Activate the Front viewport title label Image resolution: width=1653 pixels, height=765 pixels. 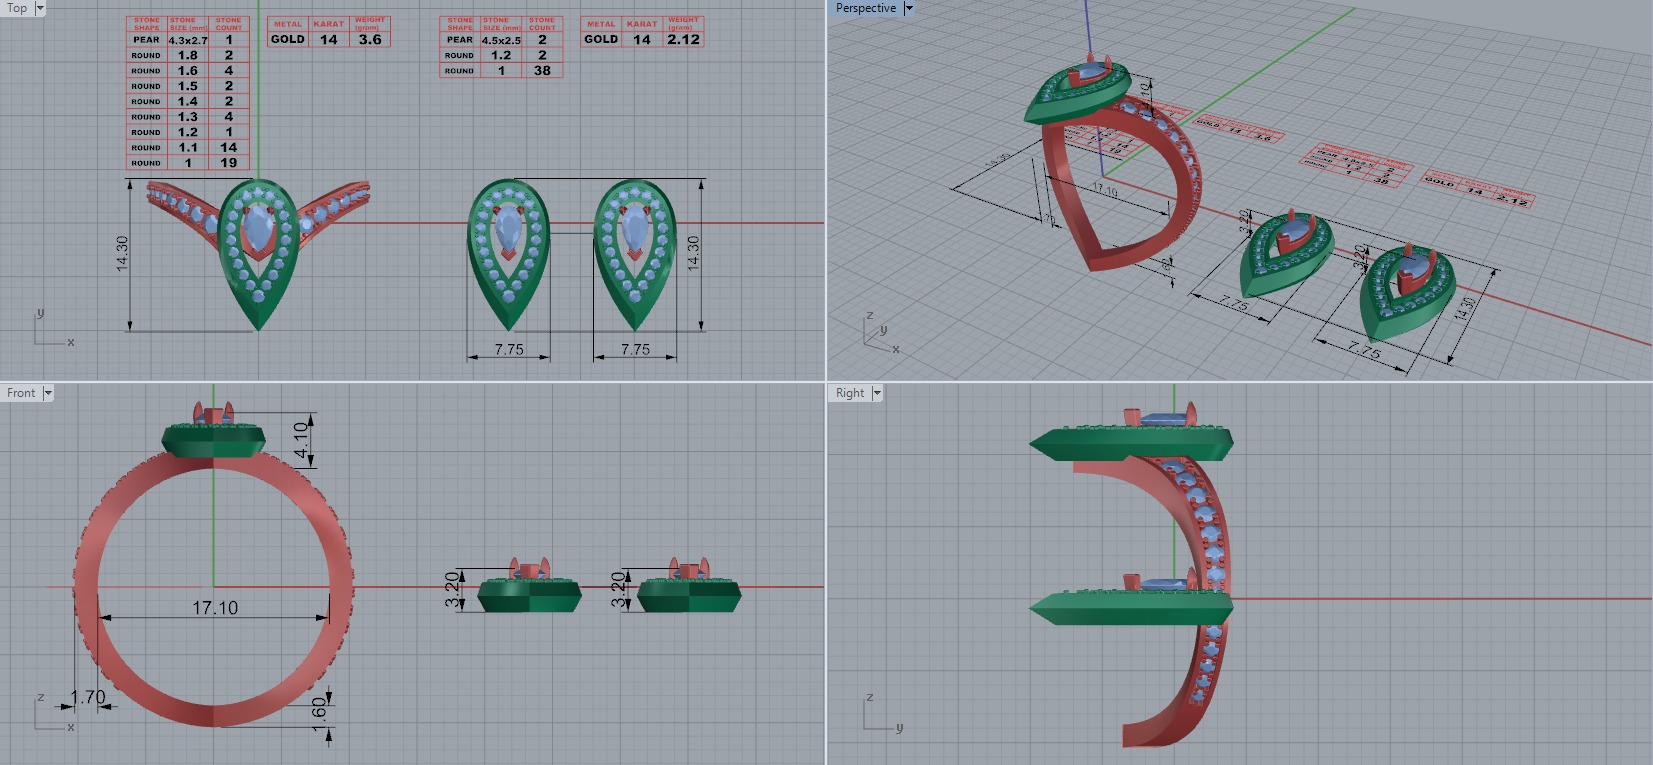click(21, 393)
